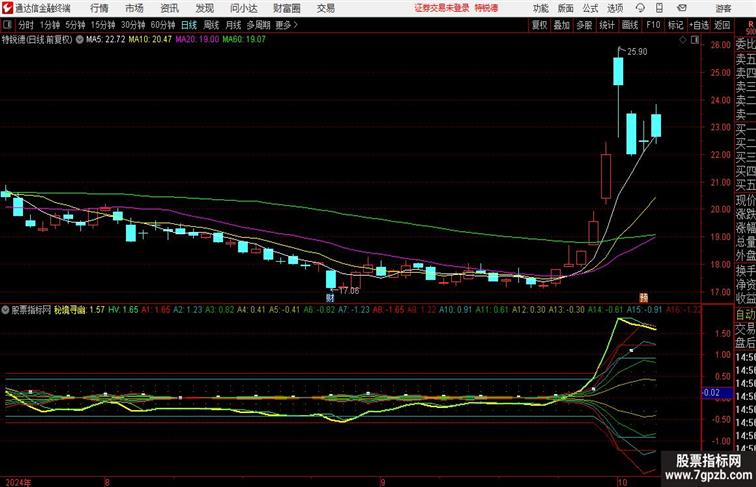The width and height of the screenshot is (756, 487).
Task: Expand the 更多 periods chevron
Action: coord(286,25)
